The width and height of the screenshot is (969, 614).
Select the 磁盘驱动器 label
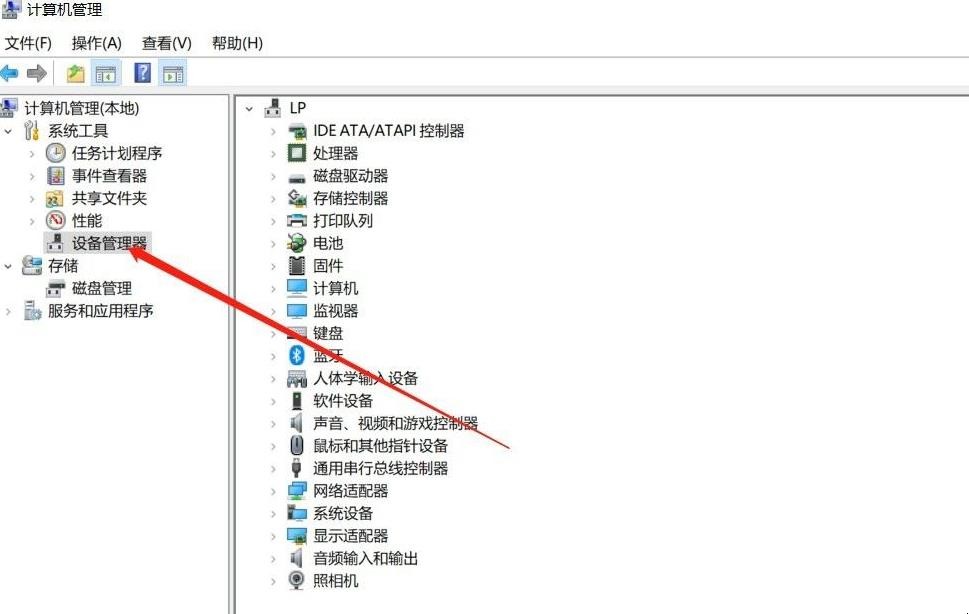pos(350,176)
